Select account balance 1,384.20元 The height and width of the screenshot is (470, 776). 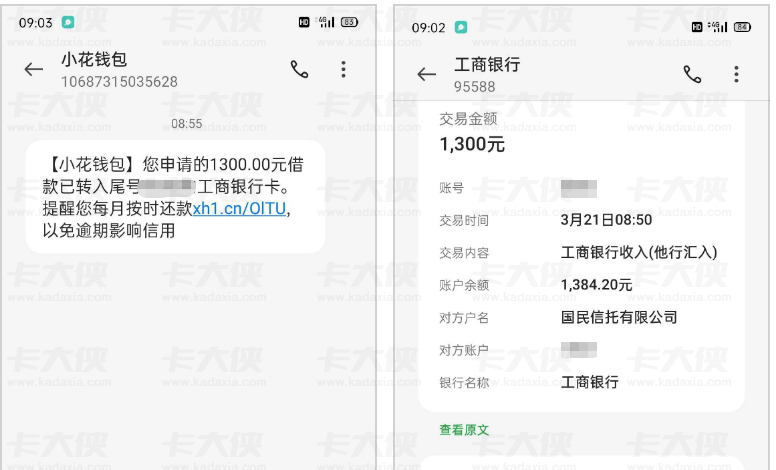(x=596, y=285)
